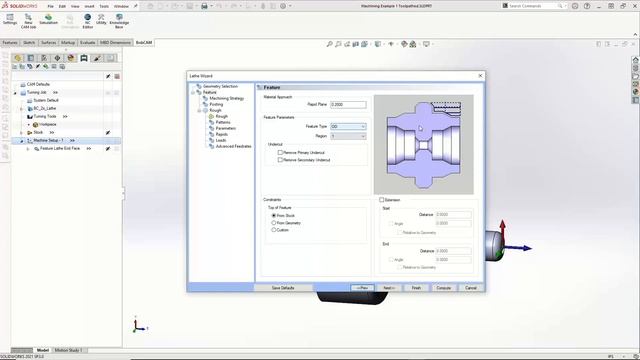Screen dimensions: 640x360
Task: Collapse the Turning Job tree node
Action: (16, 93)
